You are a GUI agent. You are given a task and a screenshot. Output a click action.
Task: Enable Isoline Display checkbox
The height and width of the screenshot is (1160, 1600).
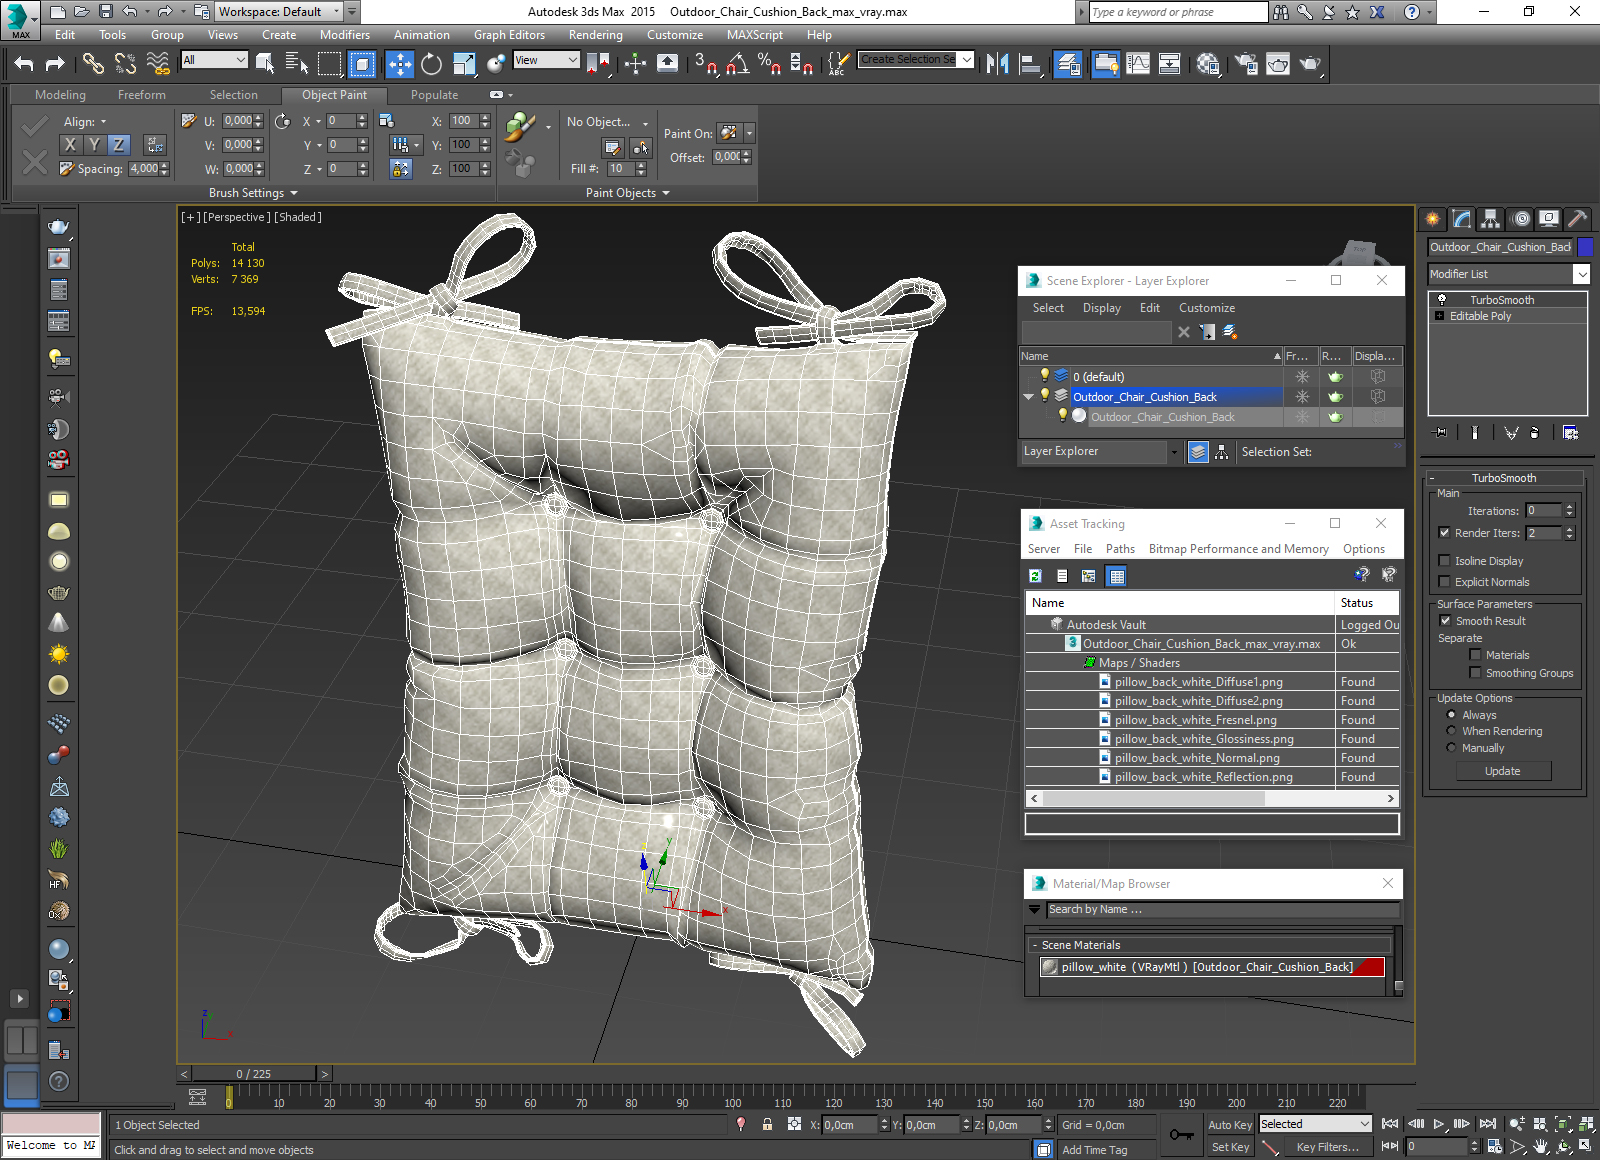(x=1444, y=561)
